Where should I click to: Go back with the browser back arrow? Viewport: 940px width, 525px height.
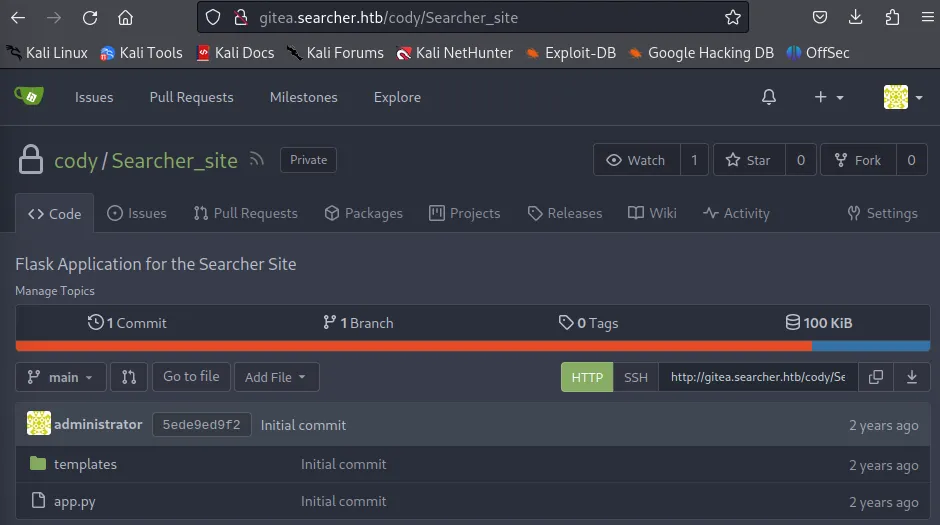point(18,18)
